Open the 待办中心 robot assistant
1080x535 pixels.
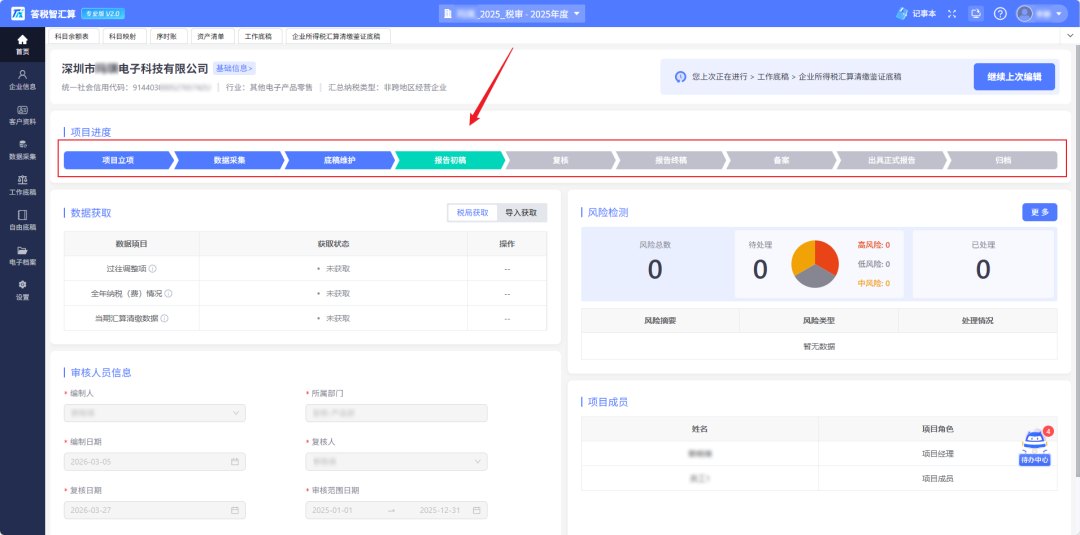(1035, 446)
